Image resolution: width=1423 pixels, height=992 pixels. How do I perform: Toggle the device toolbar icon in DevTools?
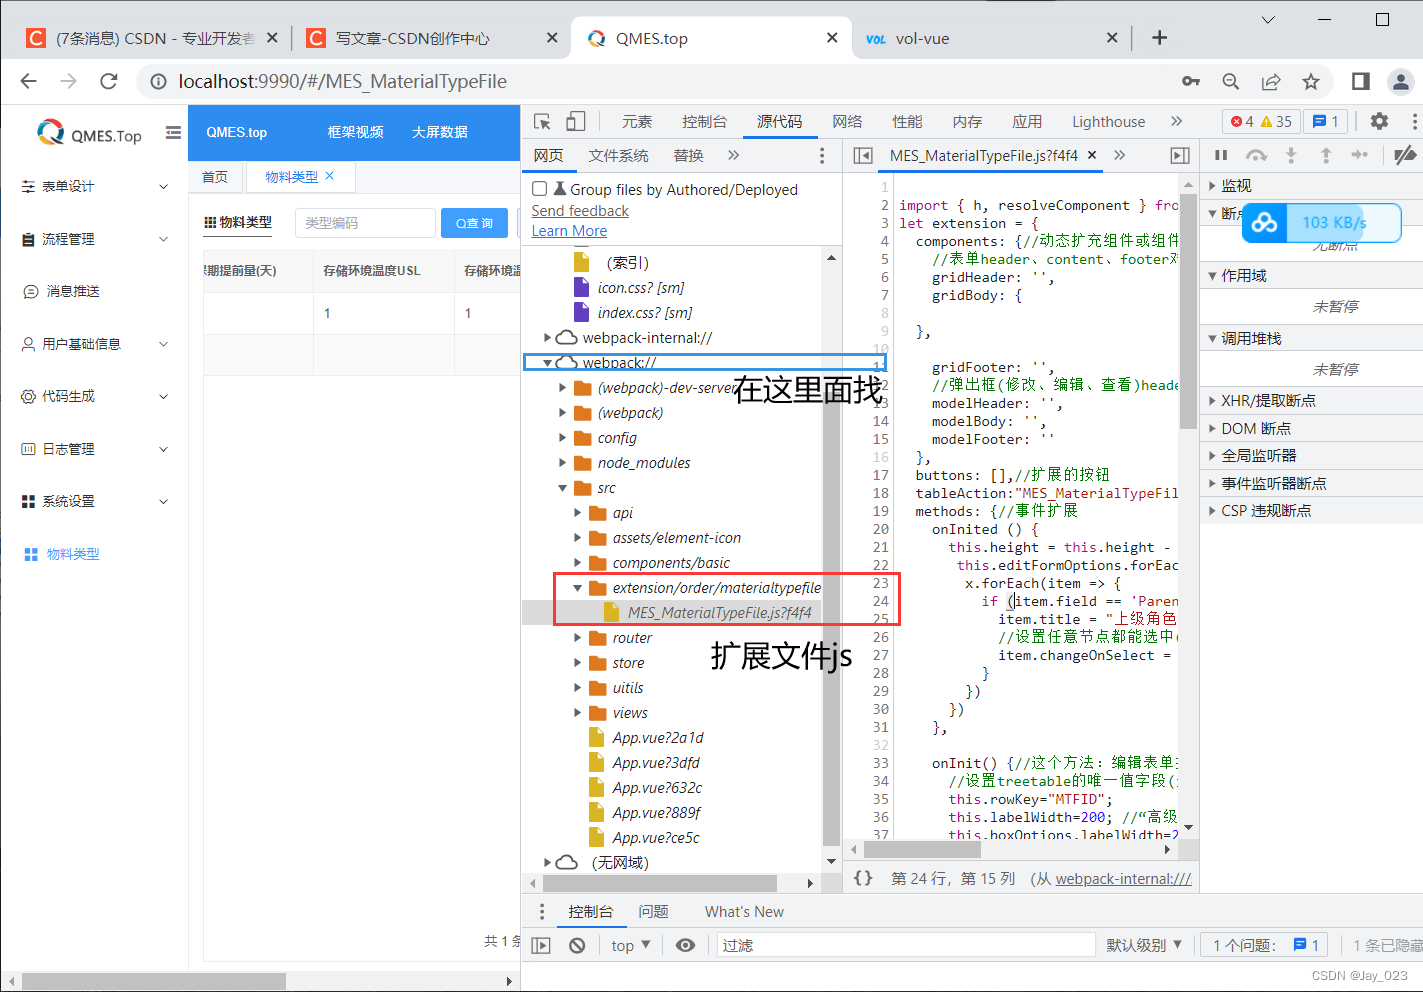point(575,121)
